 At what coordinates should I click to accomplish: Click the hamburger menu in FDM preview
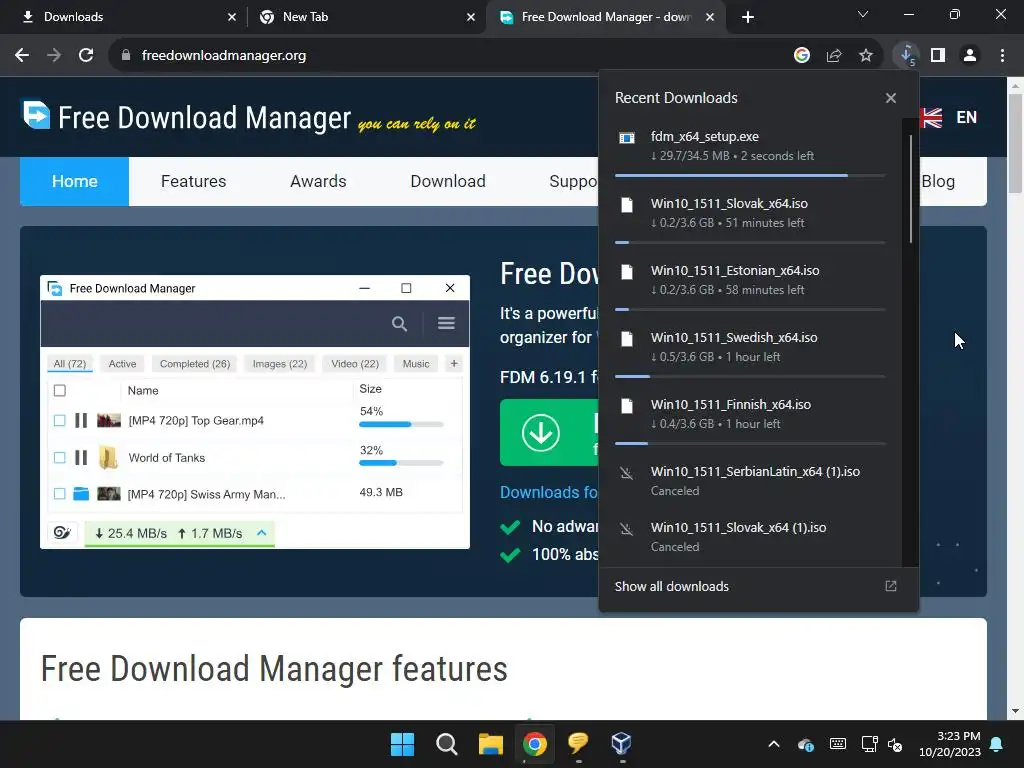pyautogui.click(x=446, y=323)
